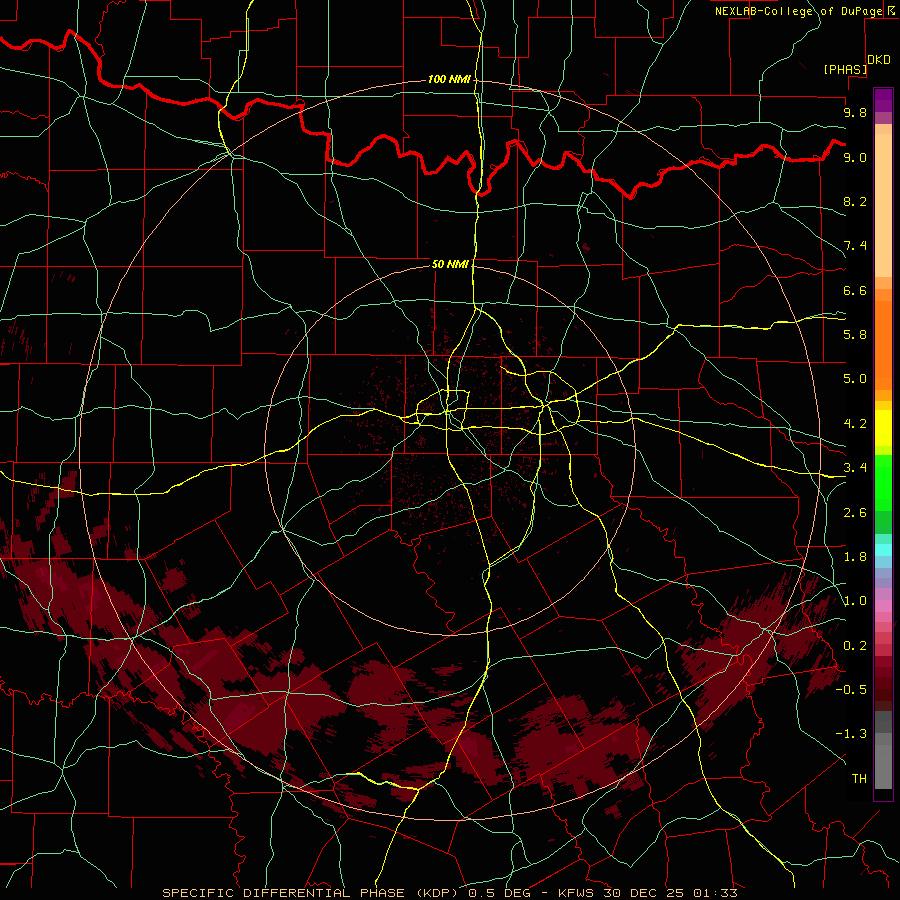The height and width of the screenshot is (900, 900).
Task: Click the light peach segment of the color scale
Action: point(883,205)
